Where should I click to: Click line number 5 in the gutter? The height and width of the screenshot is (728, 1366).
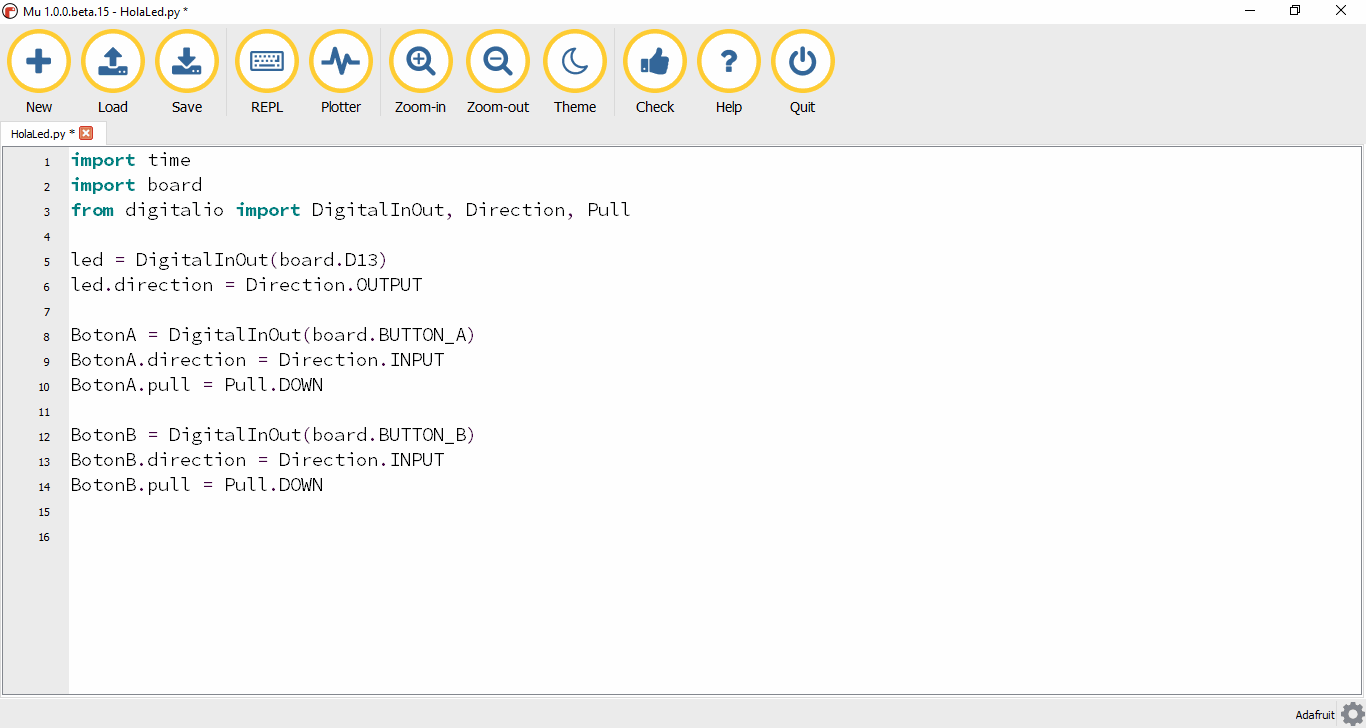click(x=45, y=261)
